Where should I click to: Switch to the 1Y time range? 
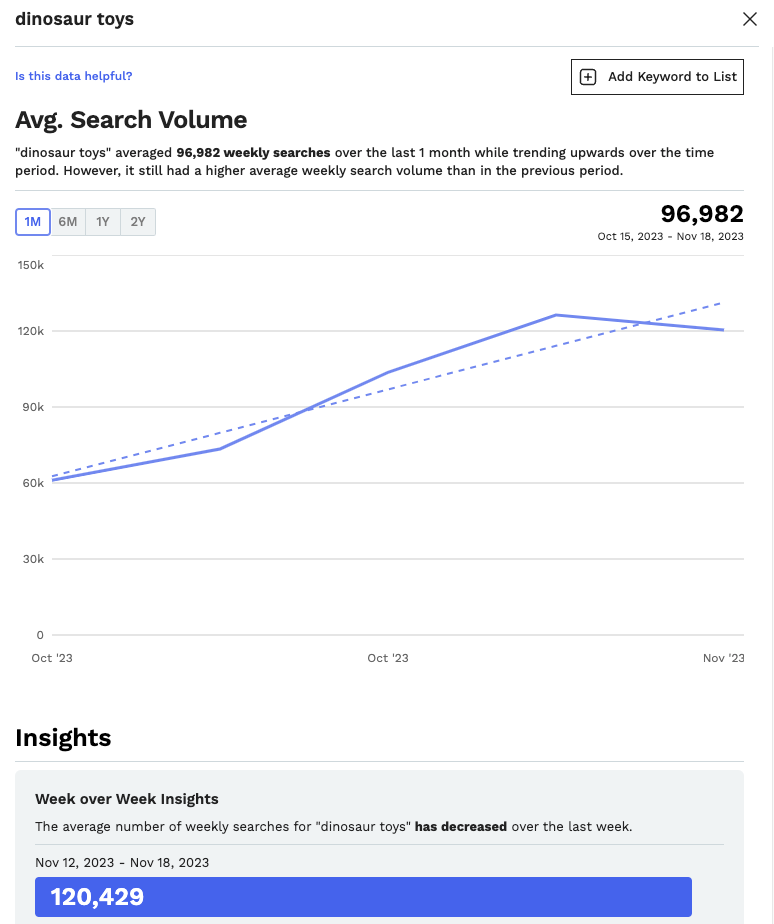pyautogui.click(x=103, y=222)
